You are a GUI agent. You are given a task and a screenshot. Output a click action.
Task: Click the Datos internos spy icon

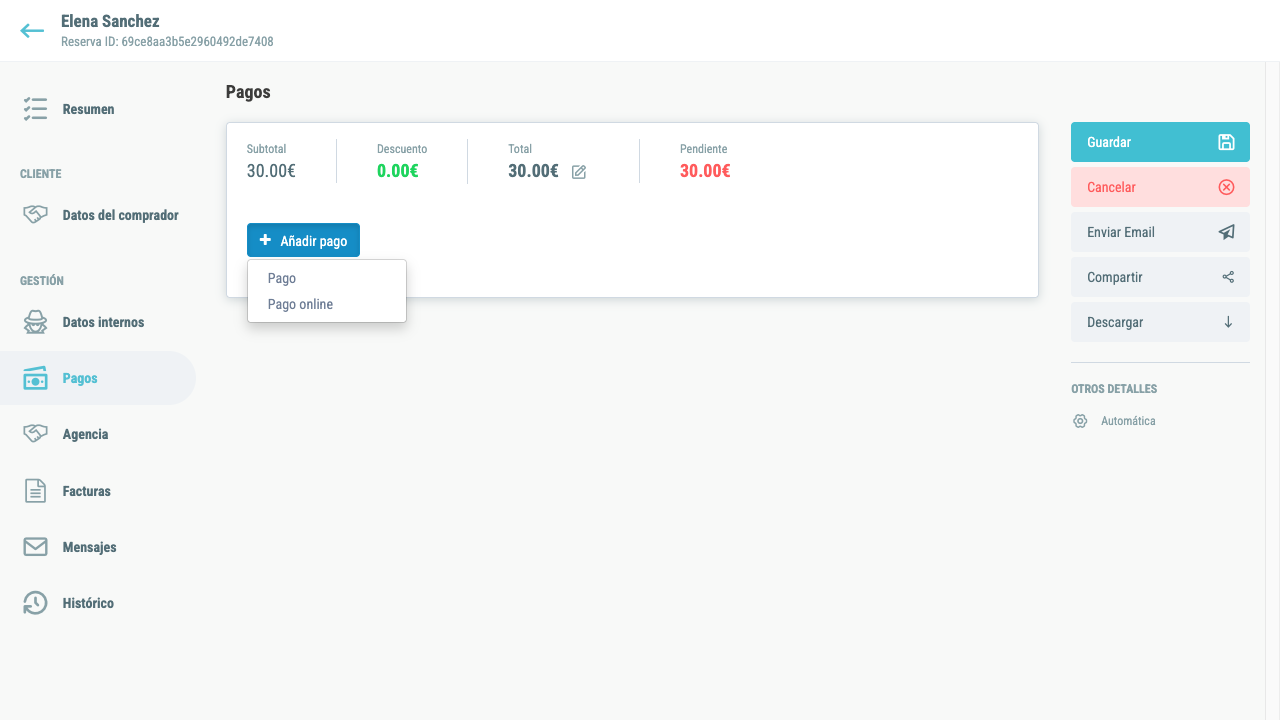tap(35, 322)
